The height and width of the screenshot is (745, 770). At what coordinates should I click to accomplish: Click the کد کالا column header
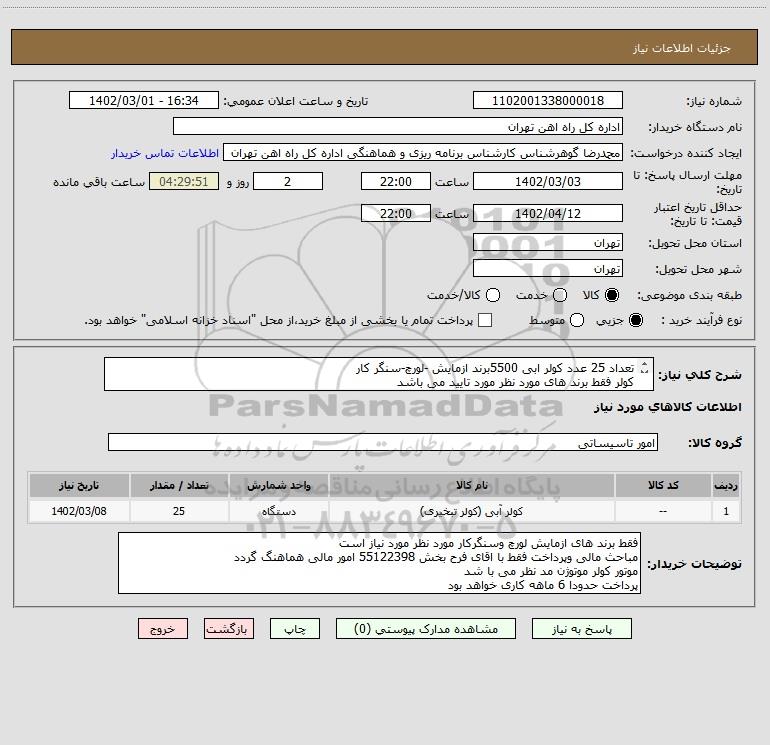coord(663,485)
